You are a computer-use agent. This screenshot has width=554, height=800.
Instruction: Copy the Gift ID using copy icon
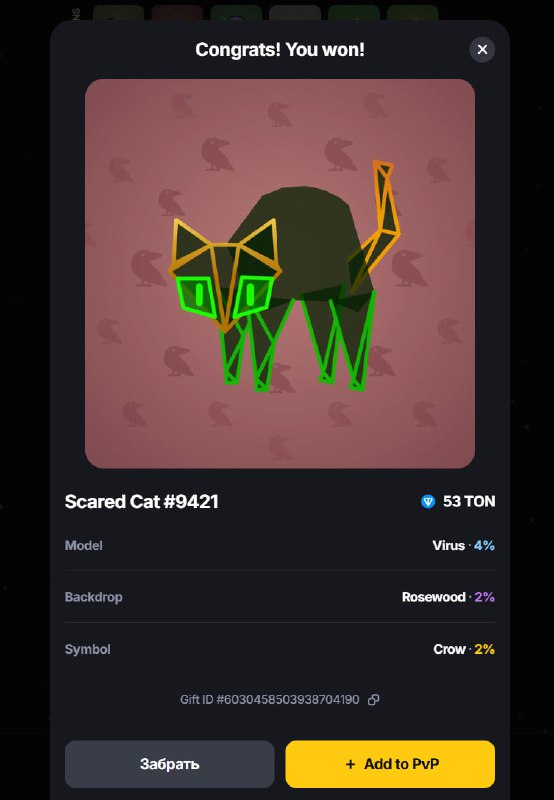[373, 699]
